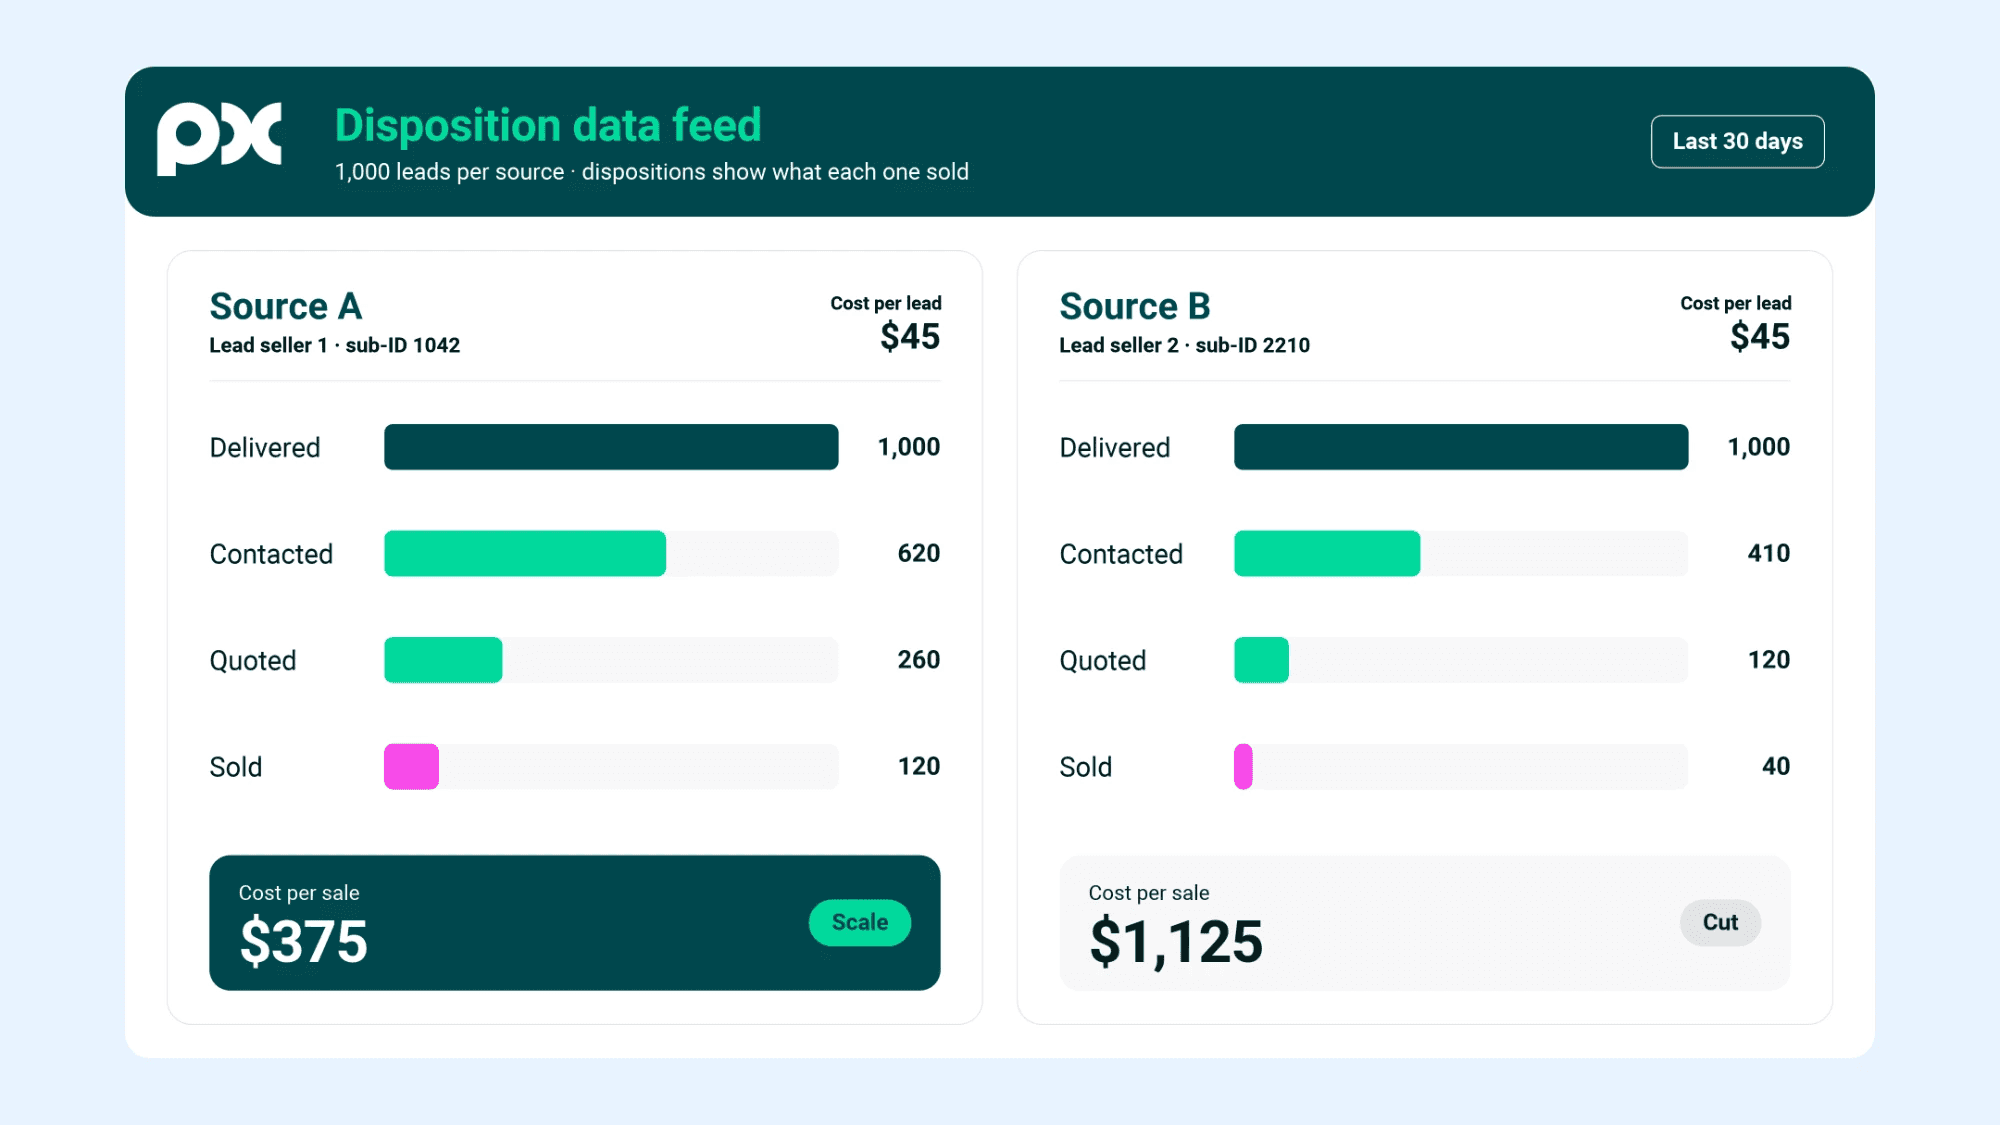Screen dimensions: 2000x1125
Task: Click Source B contacted value 410
Action: pyautogui.click(x=1769, y=553)
